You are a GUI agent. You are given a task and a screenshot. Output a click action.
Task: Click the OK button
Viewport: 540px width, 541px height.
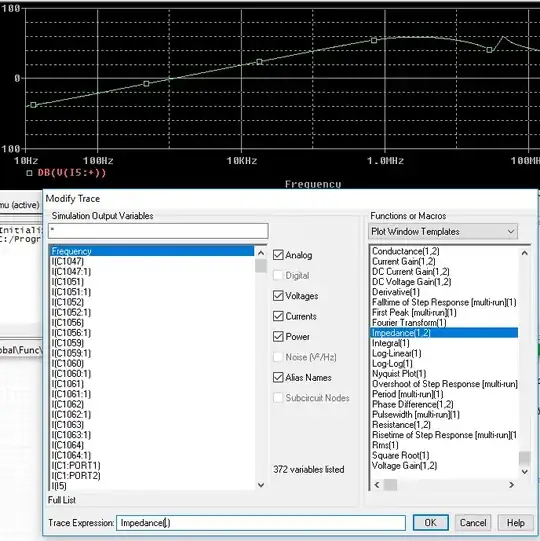point(430,523)
